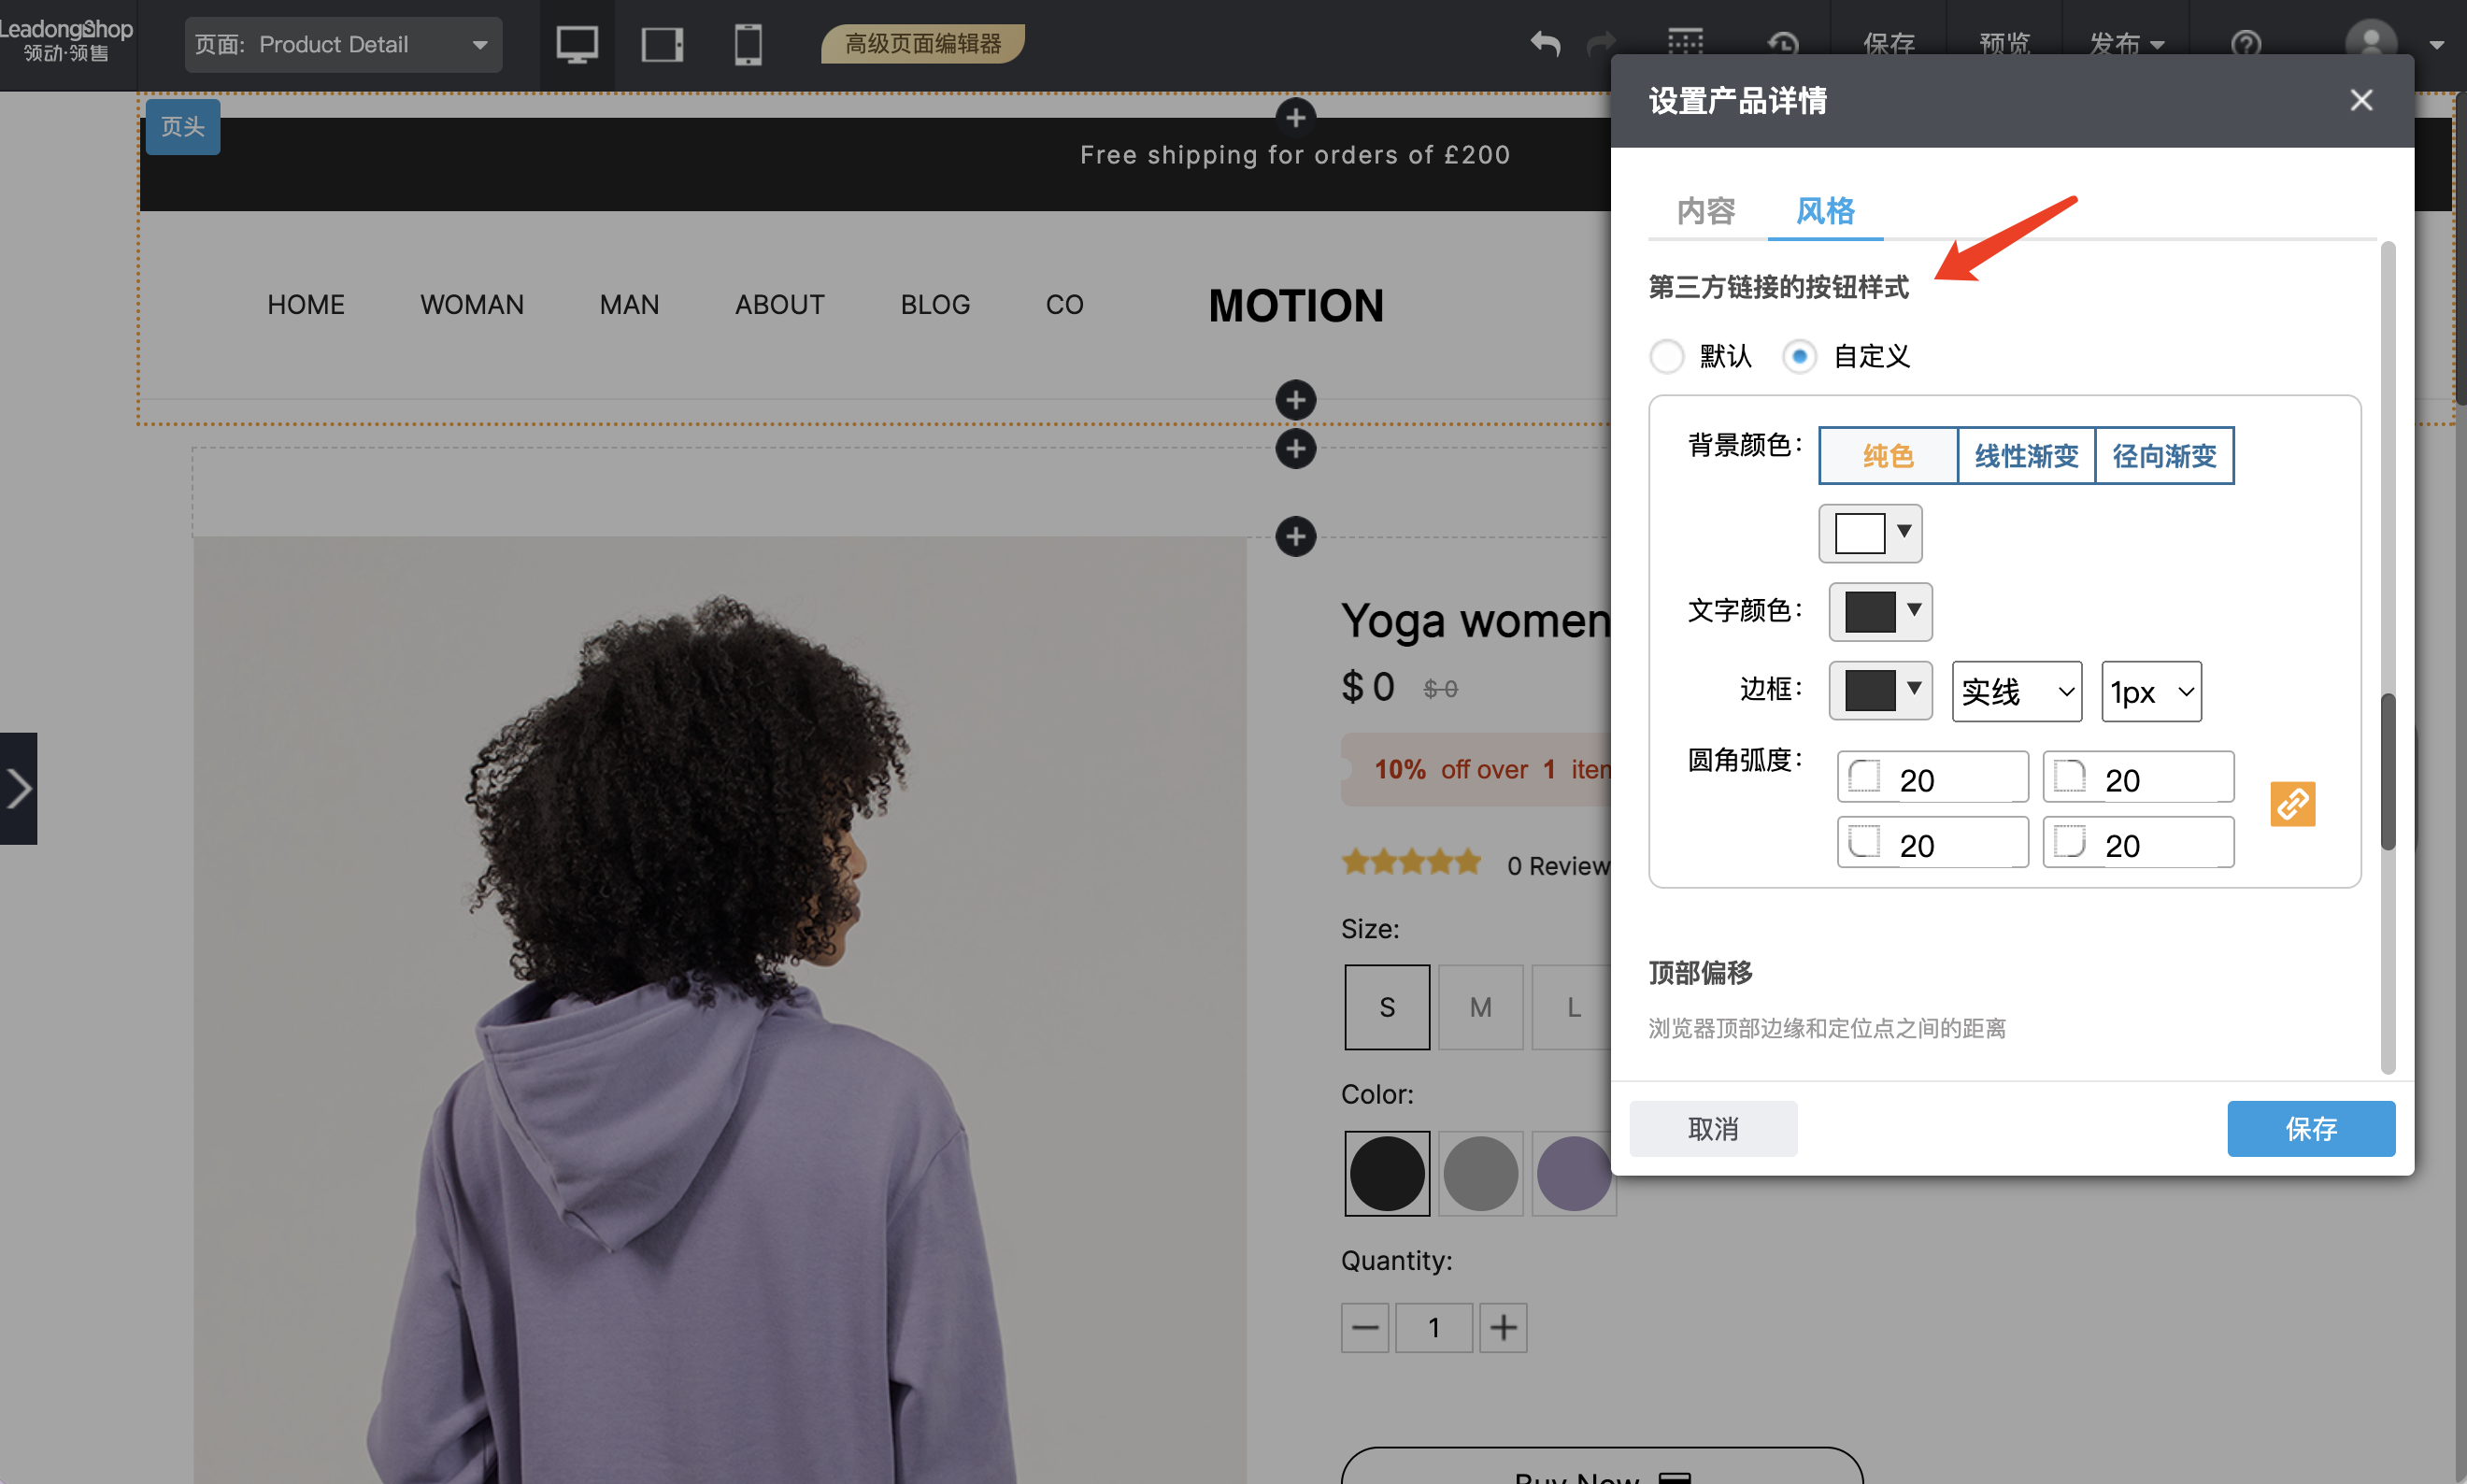2467x1484 pixels.
Task: Click the orange link corner-radius sync icon
Action: pyautogui.click(x=2292, y=804)
